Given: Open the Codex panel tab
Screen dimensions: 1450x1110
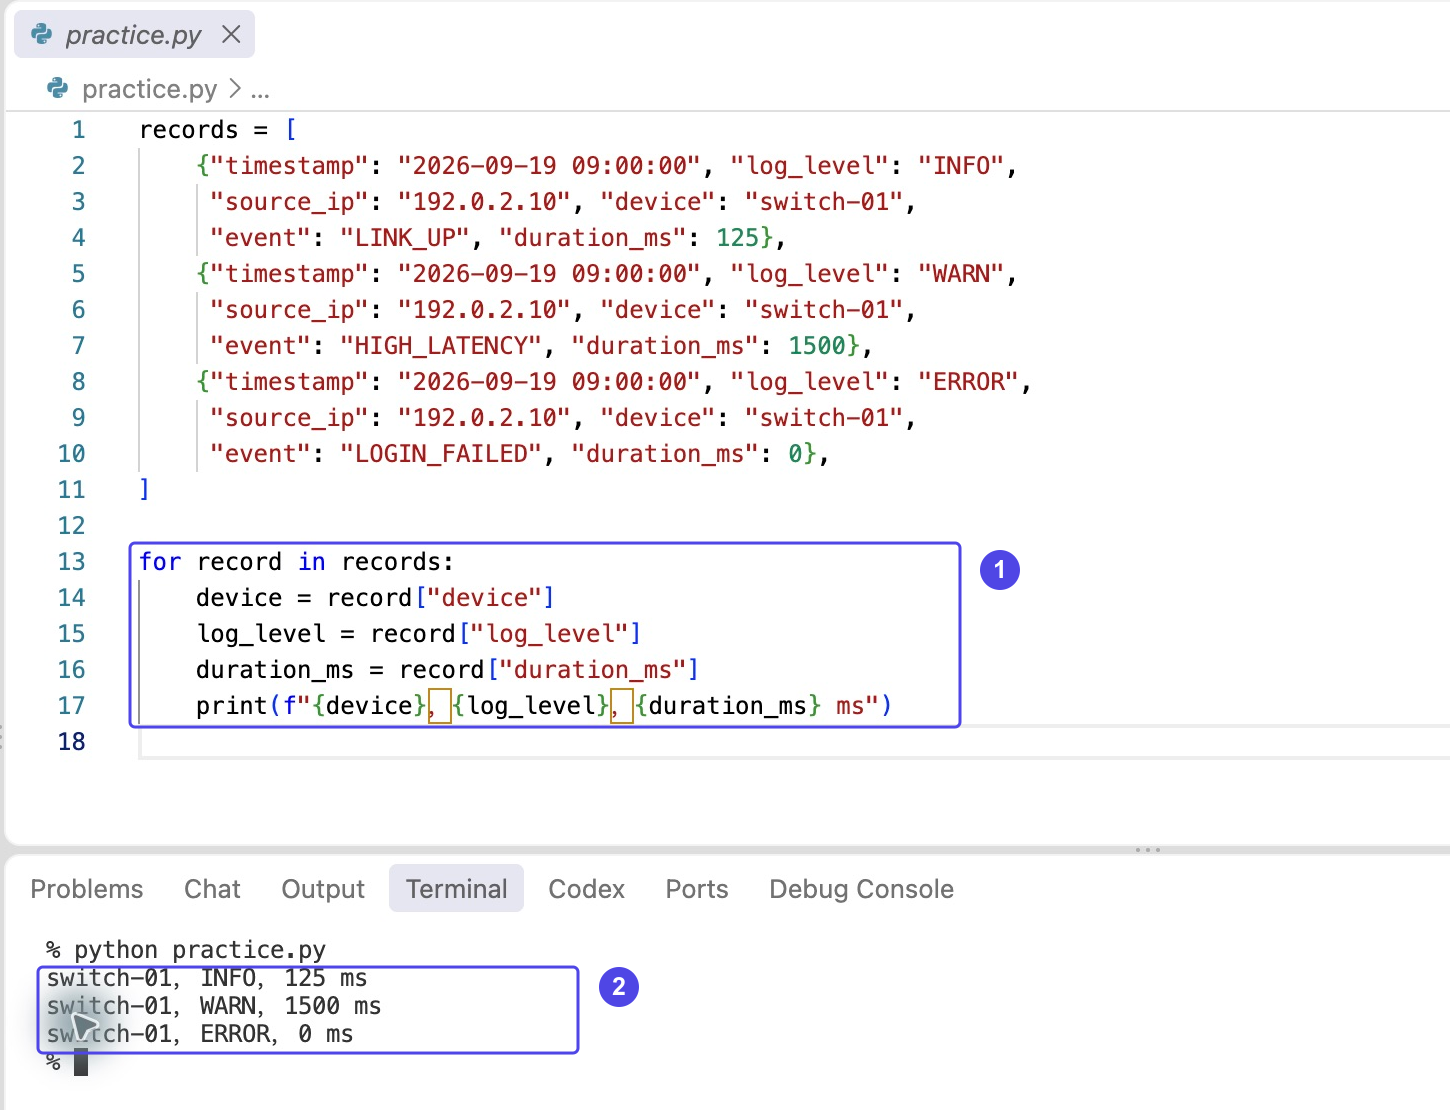Looking at the screenshot, I should point(586,889).
